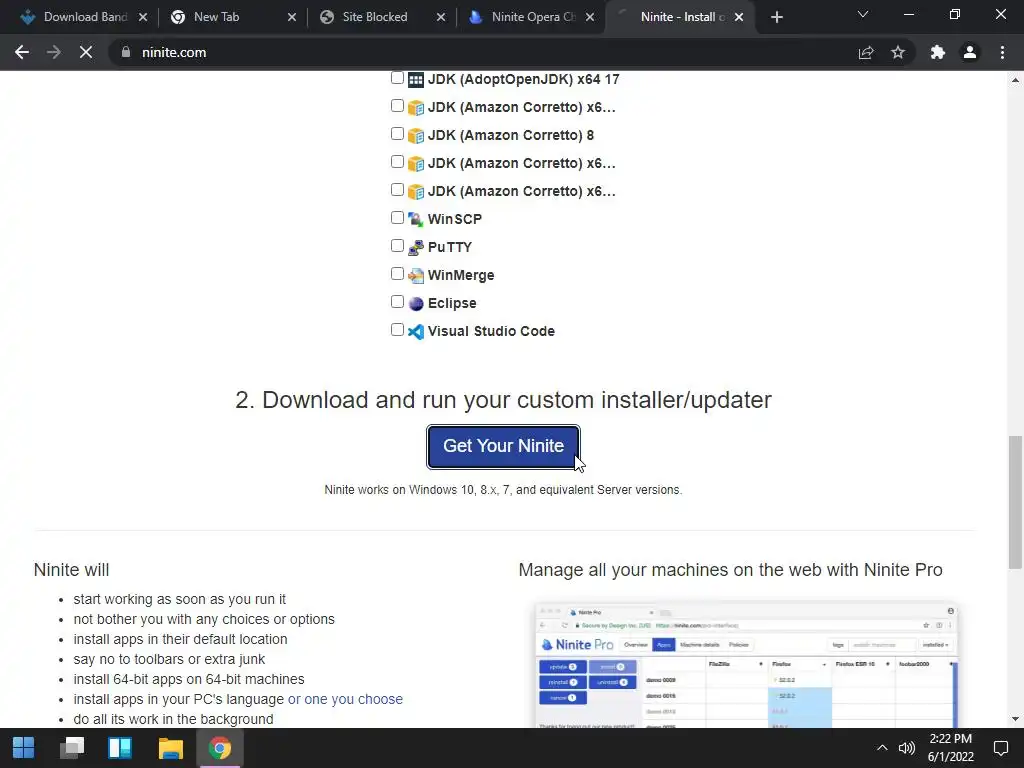Stop page loading with the X icon
Image resolution: width=1024 pixels, height=768 pixels.
(86, 52)
